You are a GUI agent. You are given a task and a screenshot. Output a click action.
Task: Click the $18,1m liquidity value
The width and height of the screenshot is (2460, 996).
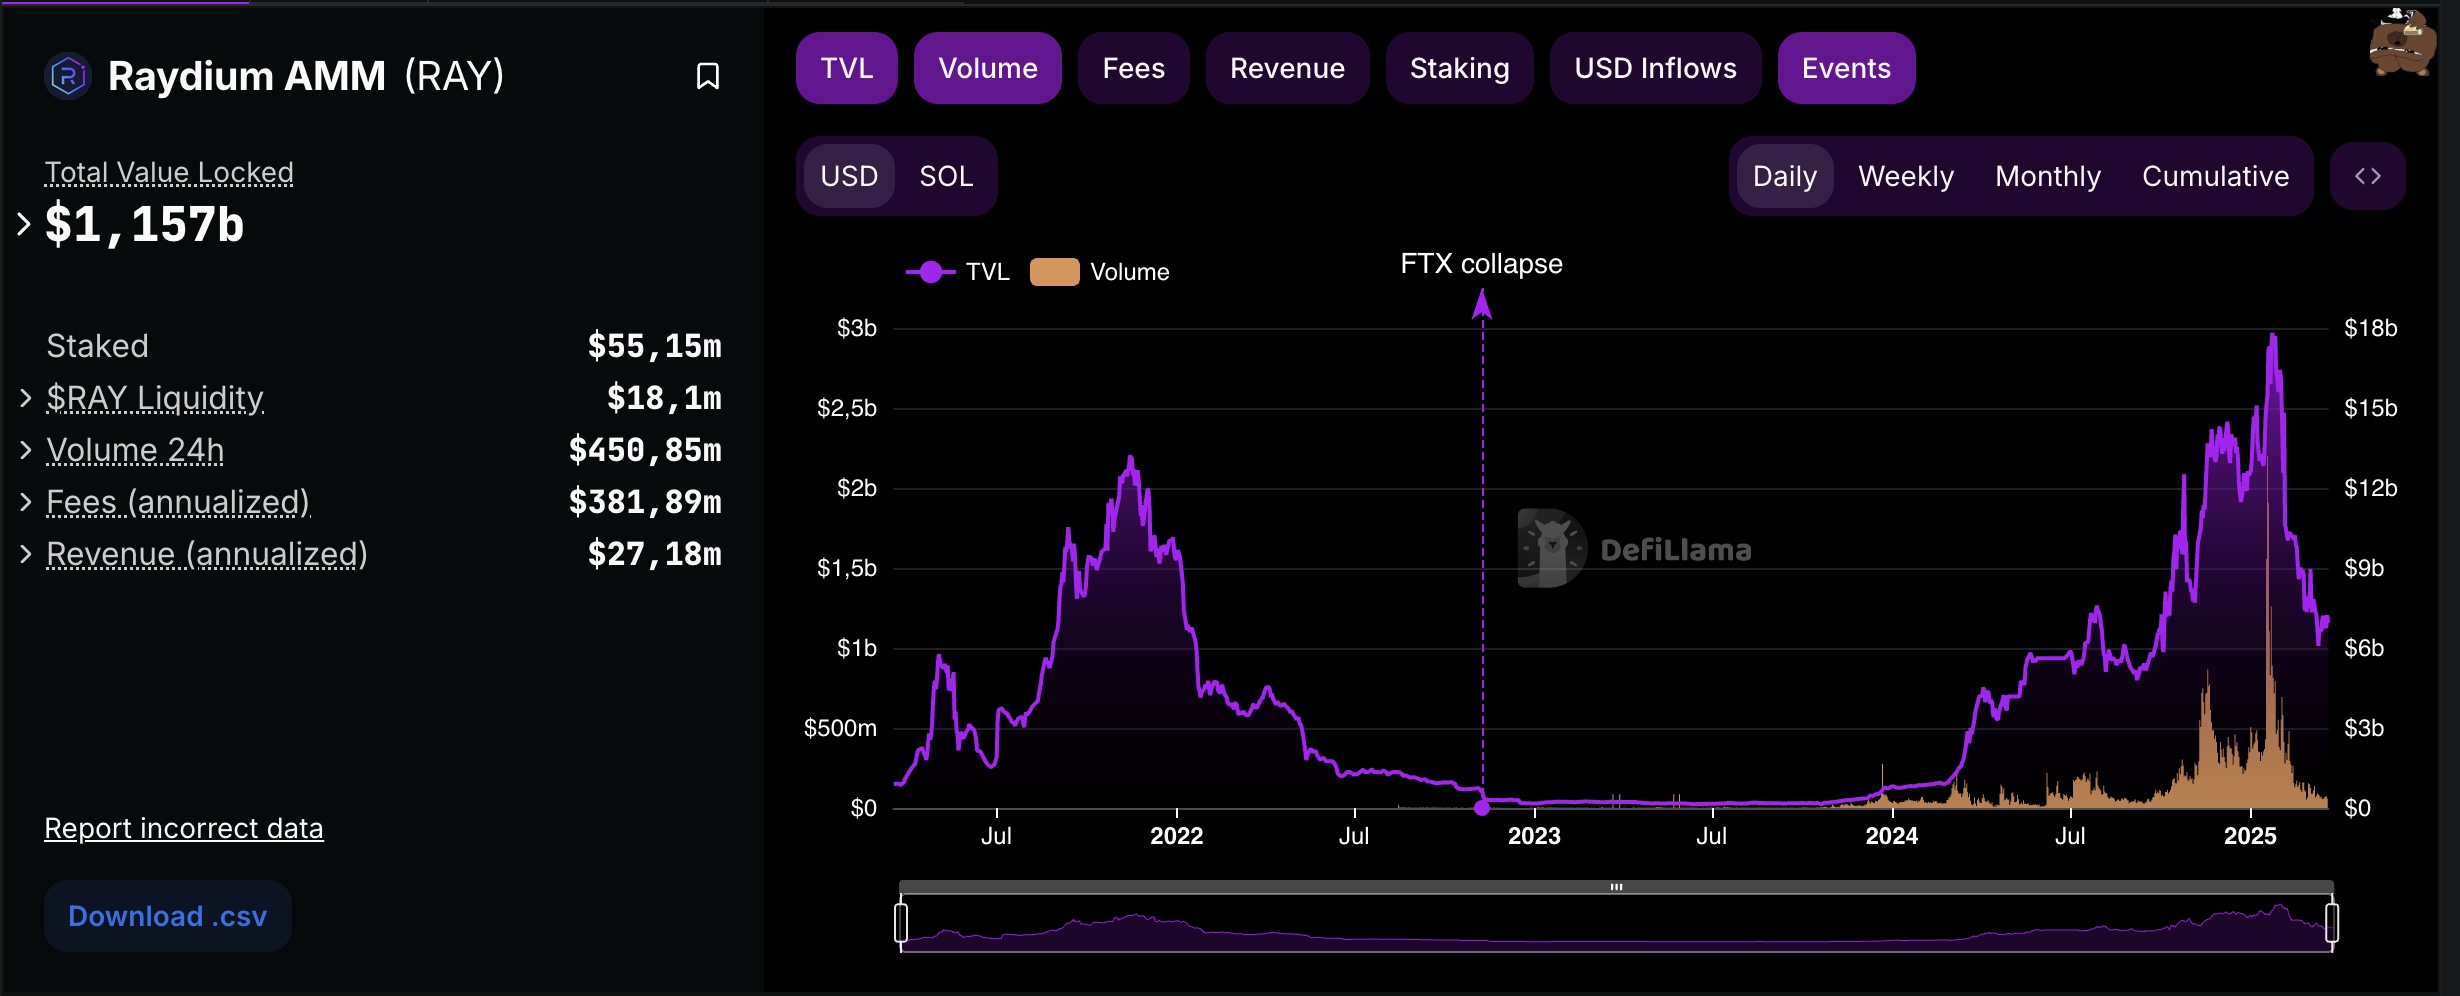coord(664,398)
